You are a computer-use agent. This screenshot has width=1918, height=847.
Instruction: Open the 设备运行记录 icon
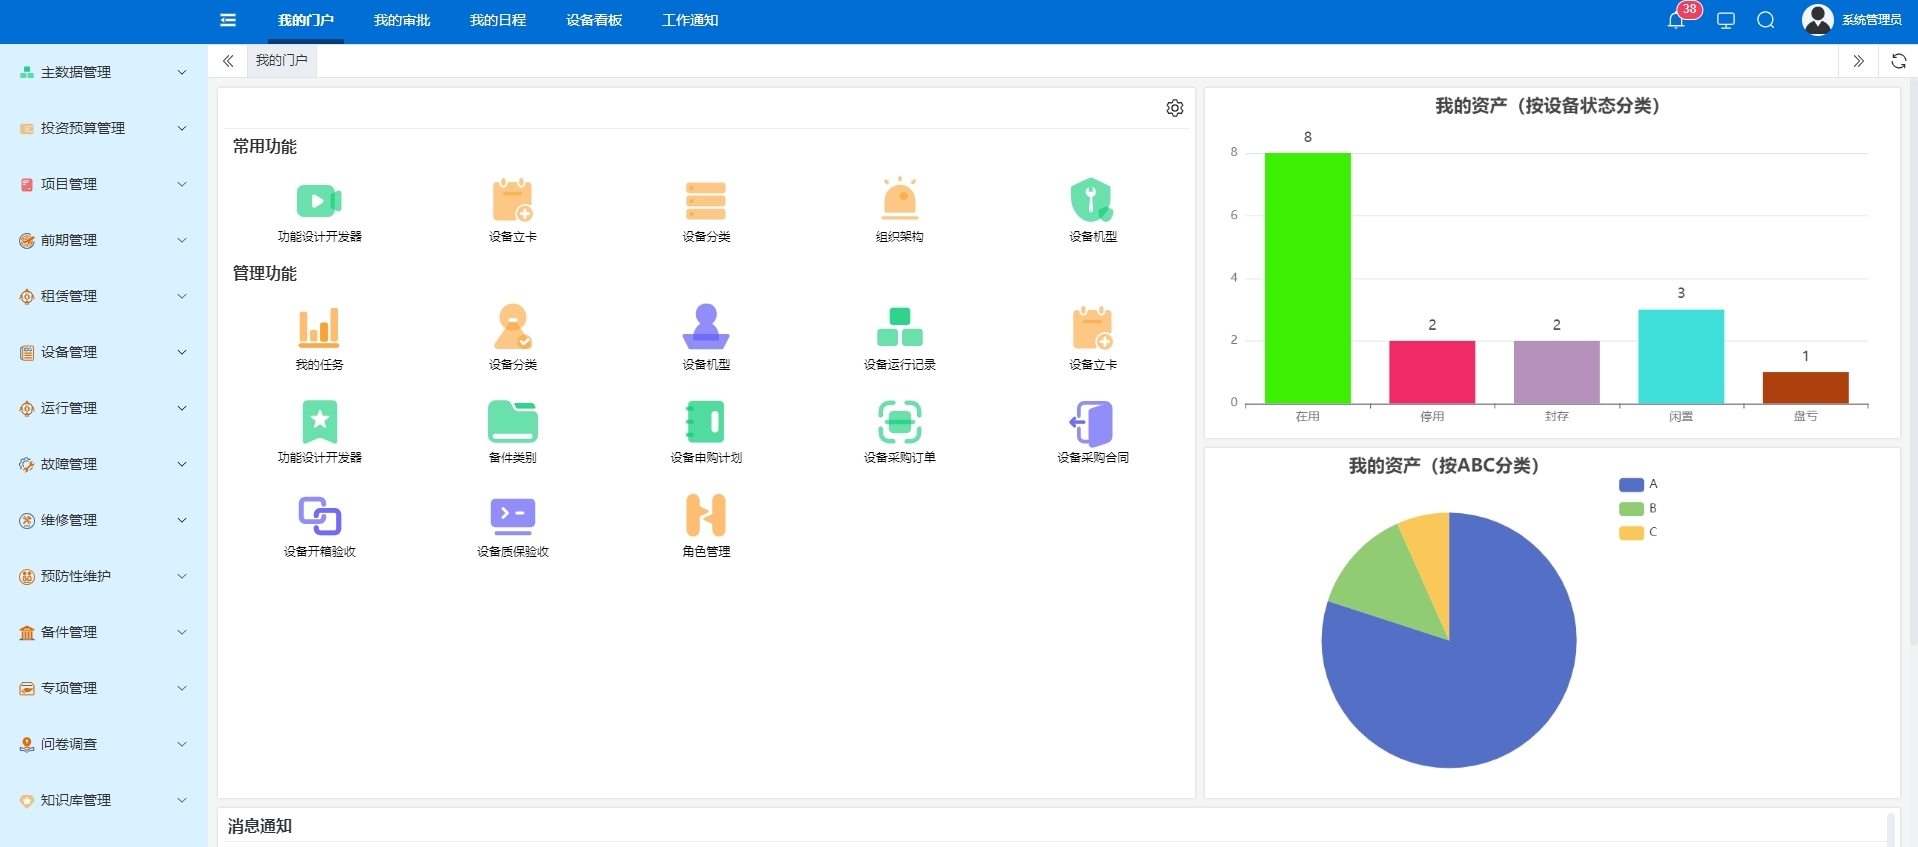(x=899, y=327)
